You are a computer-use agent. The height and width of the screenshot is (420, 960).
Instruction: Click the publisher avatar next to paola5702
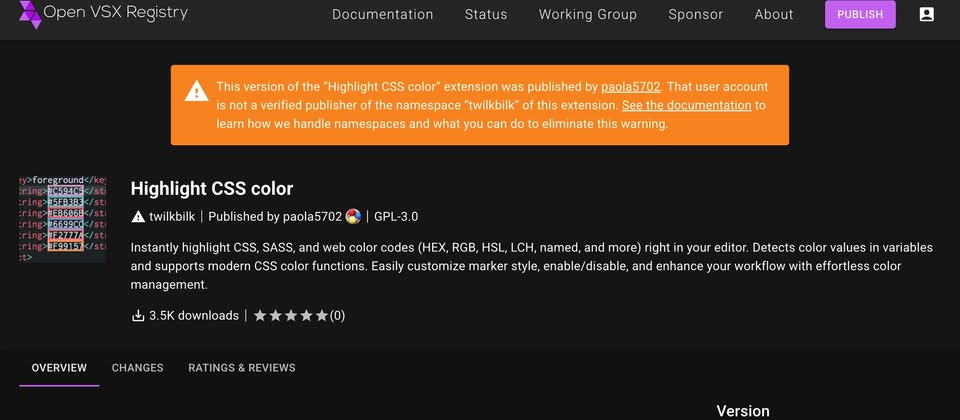352,216
